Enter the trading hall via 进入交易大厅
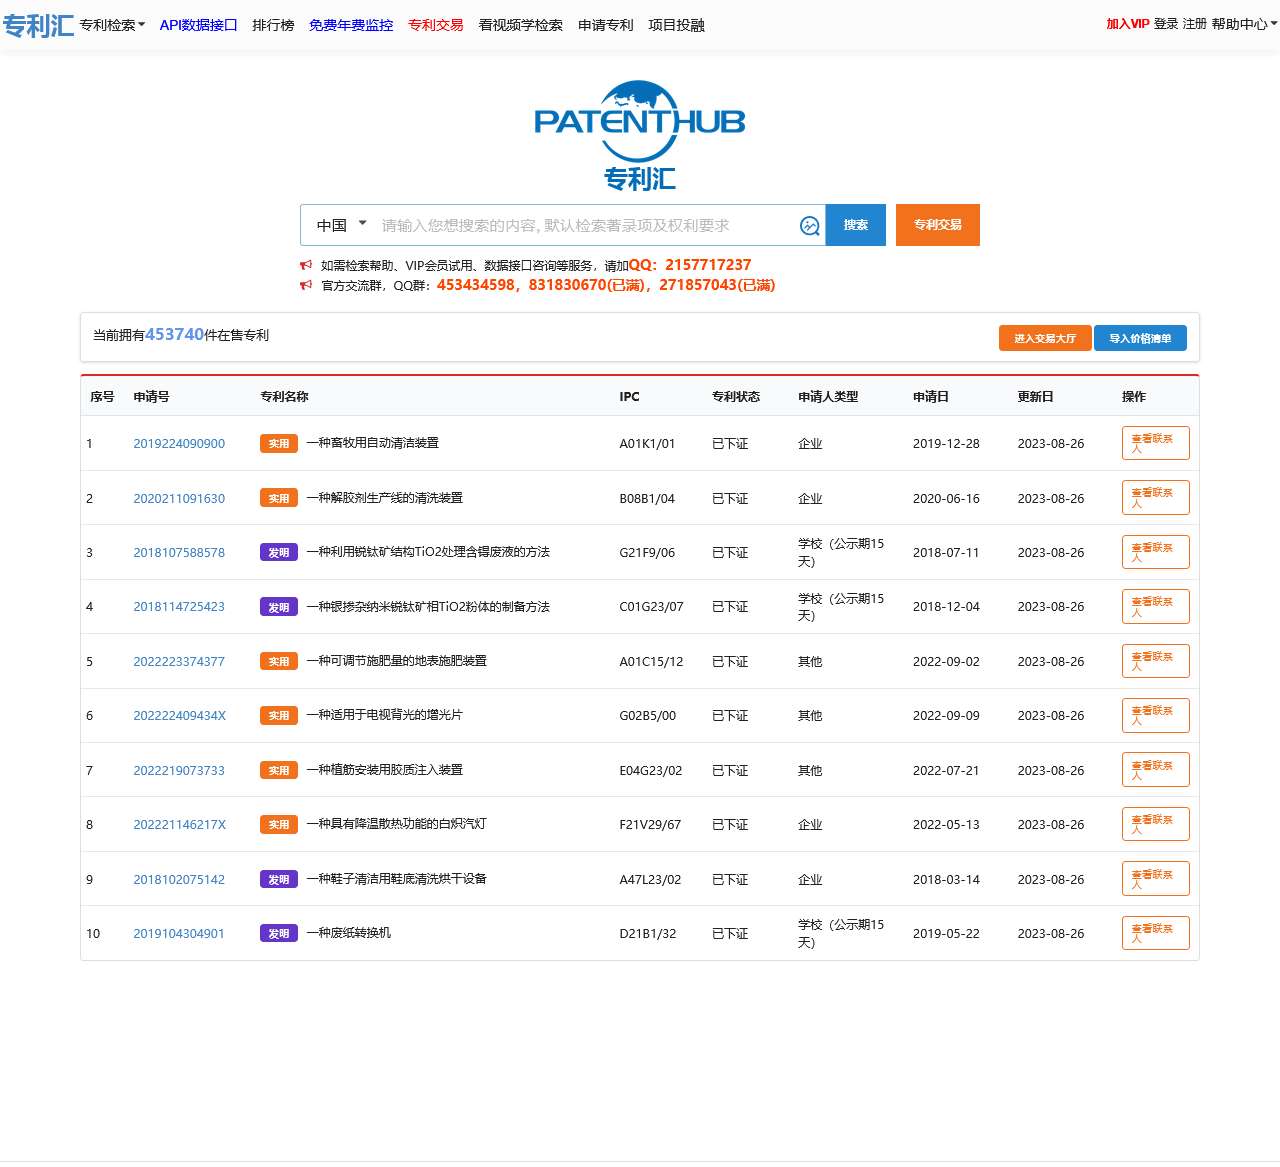This screenshot has height=1167, width=1280. point(1044,338)
